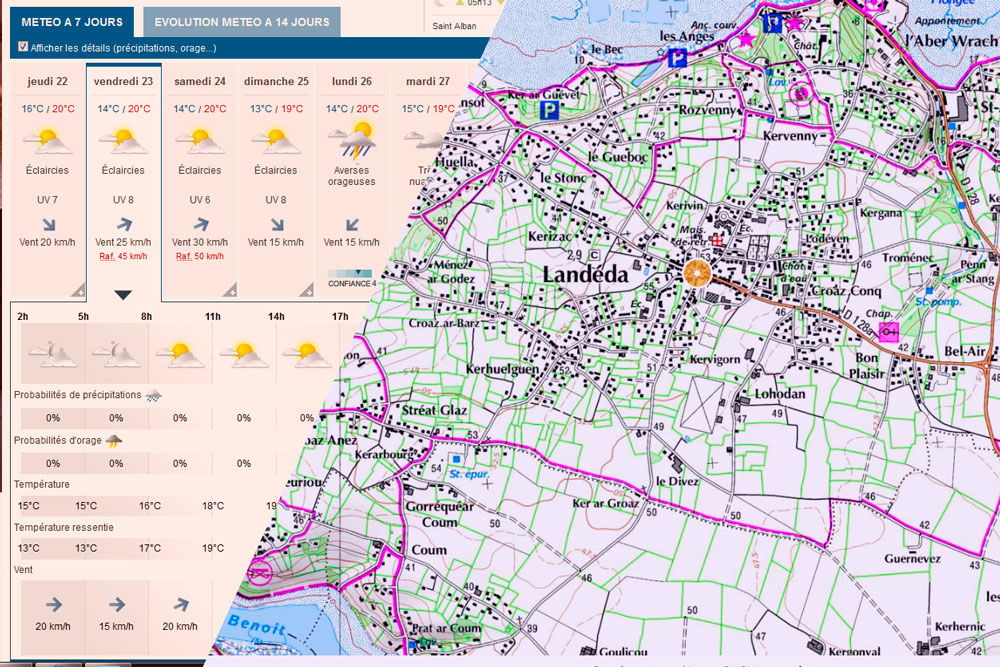Collapse vendredi 23 details black arrow
The image size is (1000, 667).
[x=123, y=295]
